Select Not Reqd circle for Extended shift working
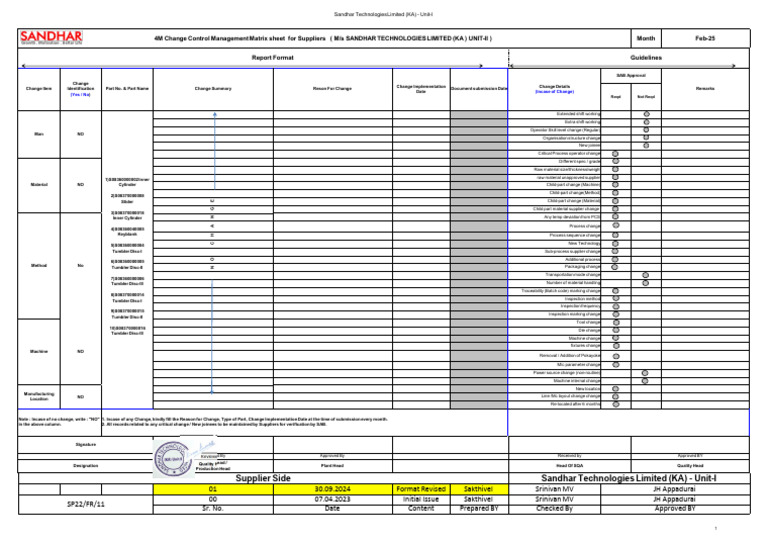Image resolution: width=768 pixels, height=543 pixels. click(x=647, y=114)
